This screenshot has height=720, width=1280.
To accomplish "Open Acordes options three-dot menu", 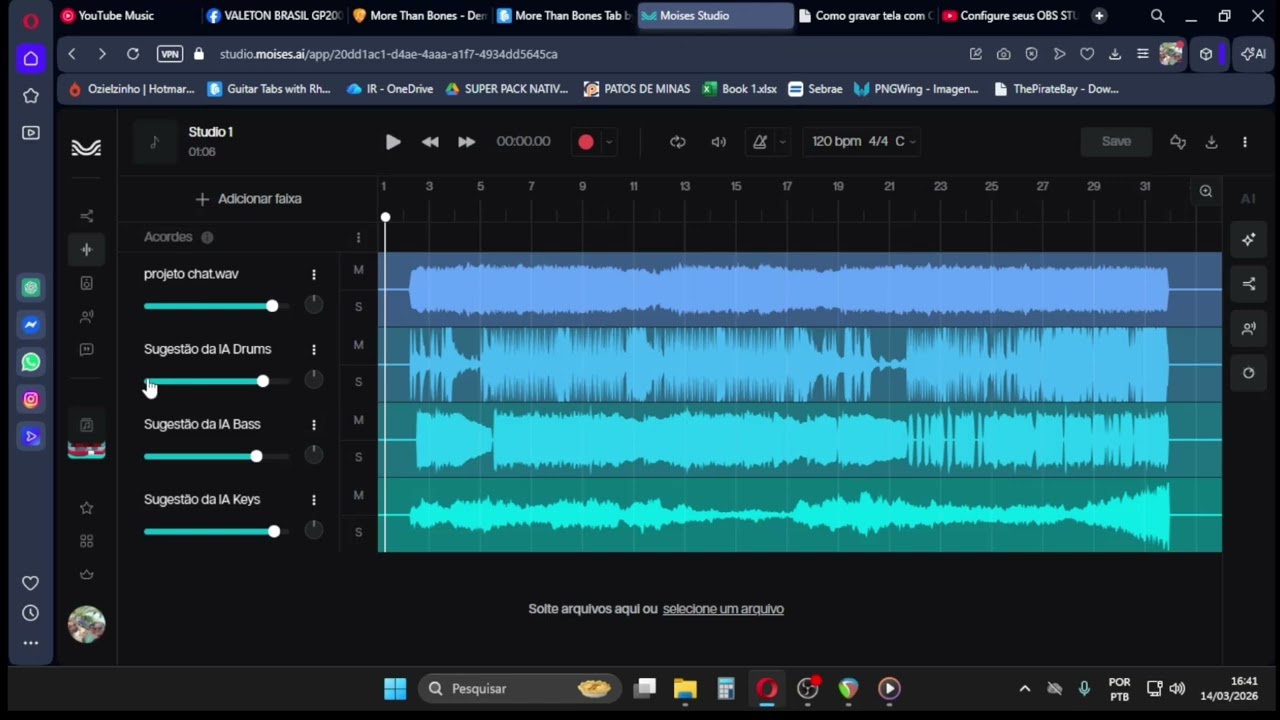I will [x=358, y=237].
